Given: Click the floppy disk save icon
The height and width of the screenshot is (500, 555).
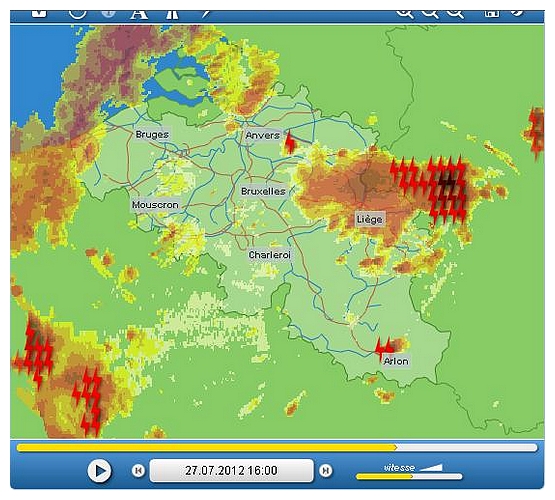Looking at the screenshot, I should tap(492, 13).
